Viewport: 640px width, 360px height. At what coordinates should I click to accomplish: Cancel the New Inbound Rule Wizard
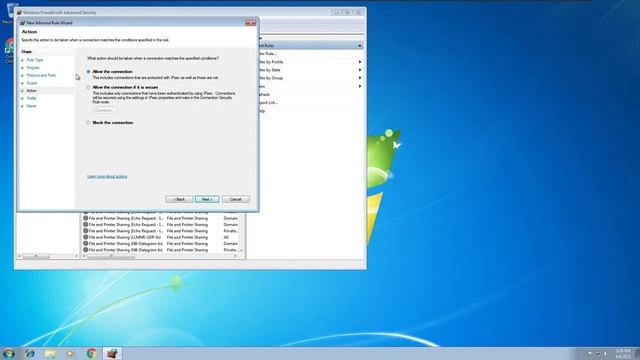point(236,199)
